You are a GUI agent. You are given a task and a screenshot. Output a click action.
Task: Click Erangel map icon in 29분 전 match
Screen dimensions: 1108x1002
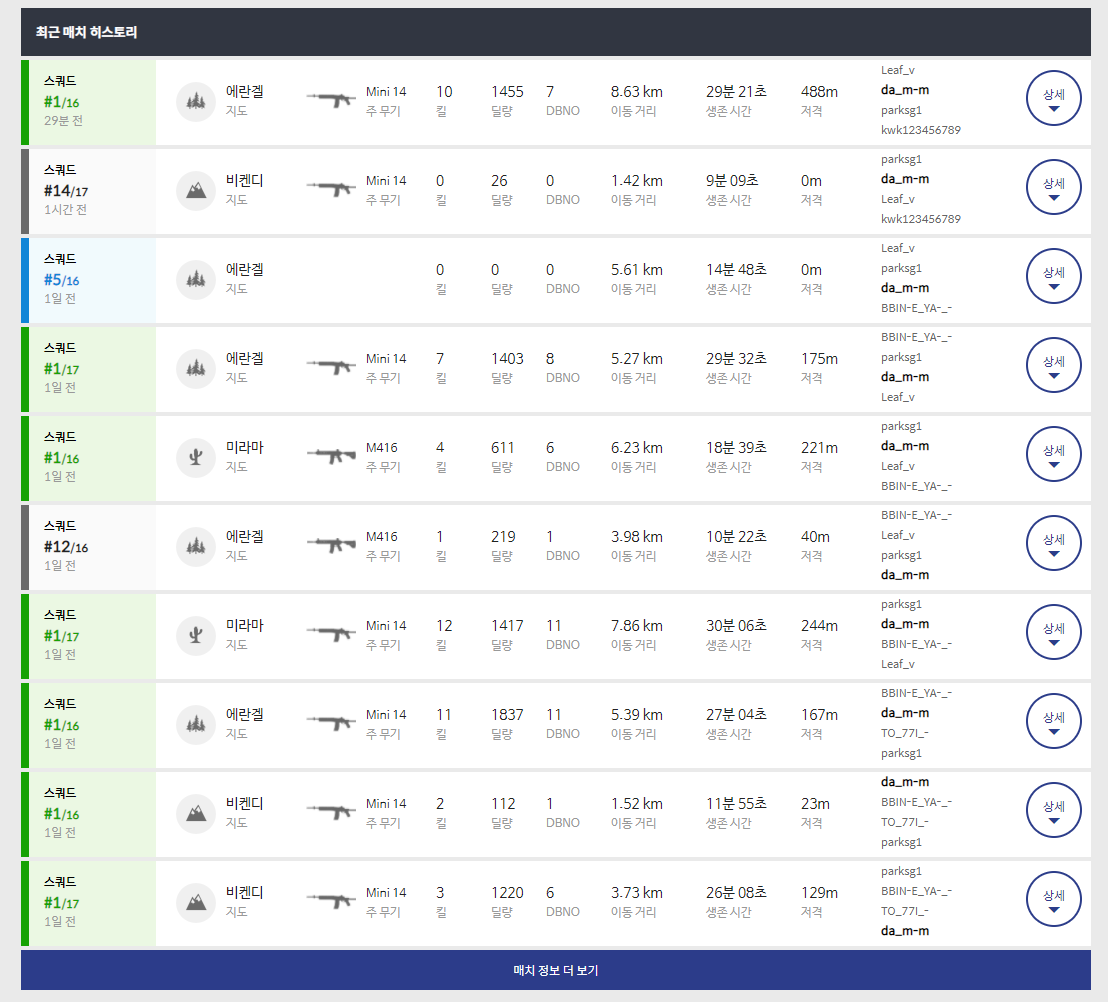(196, 101)
